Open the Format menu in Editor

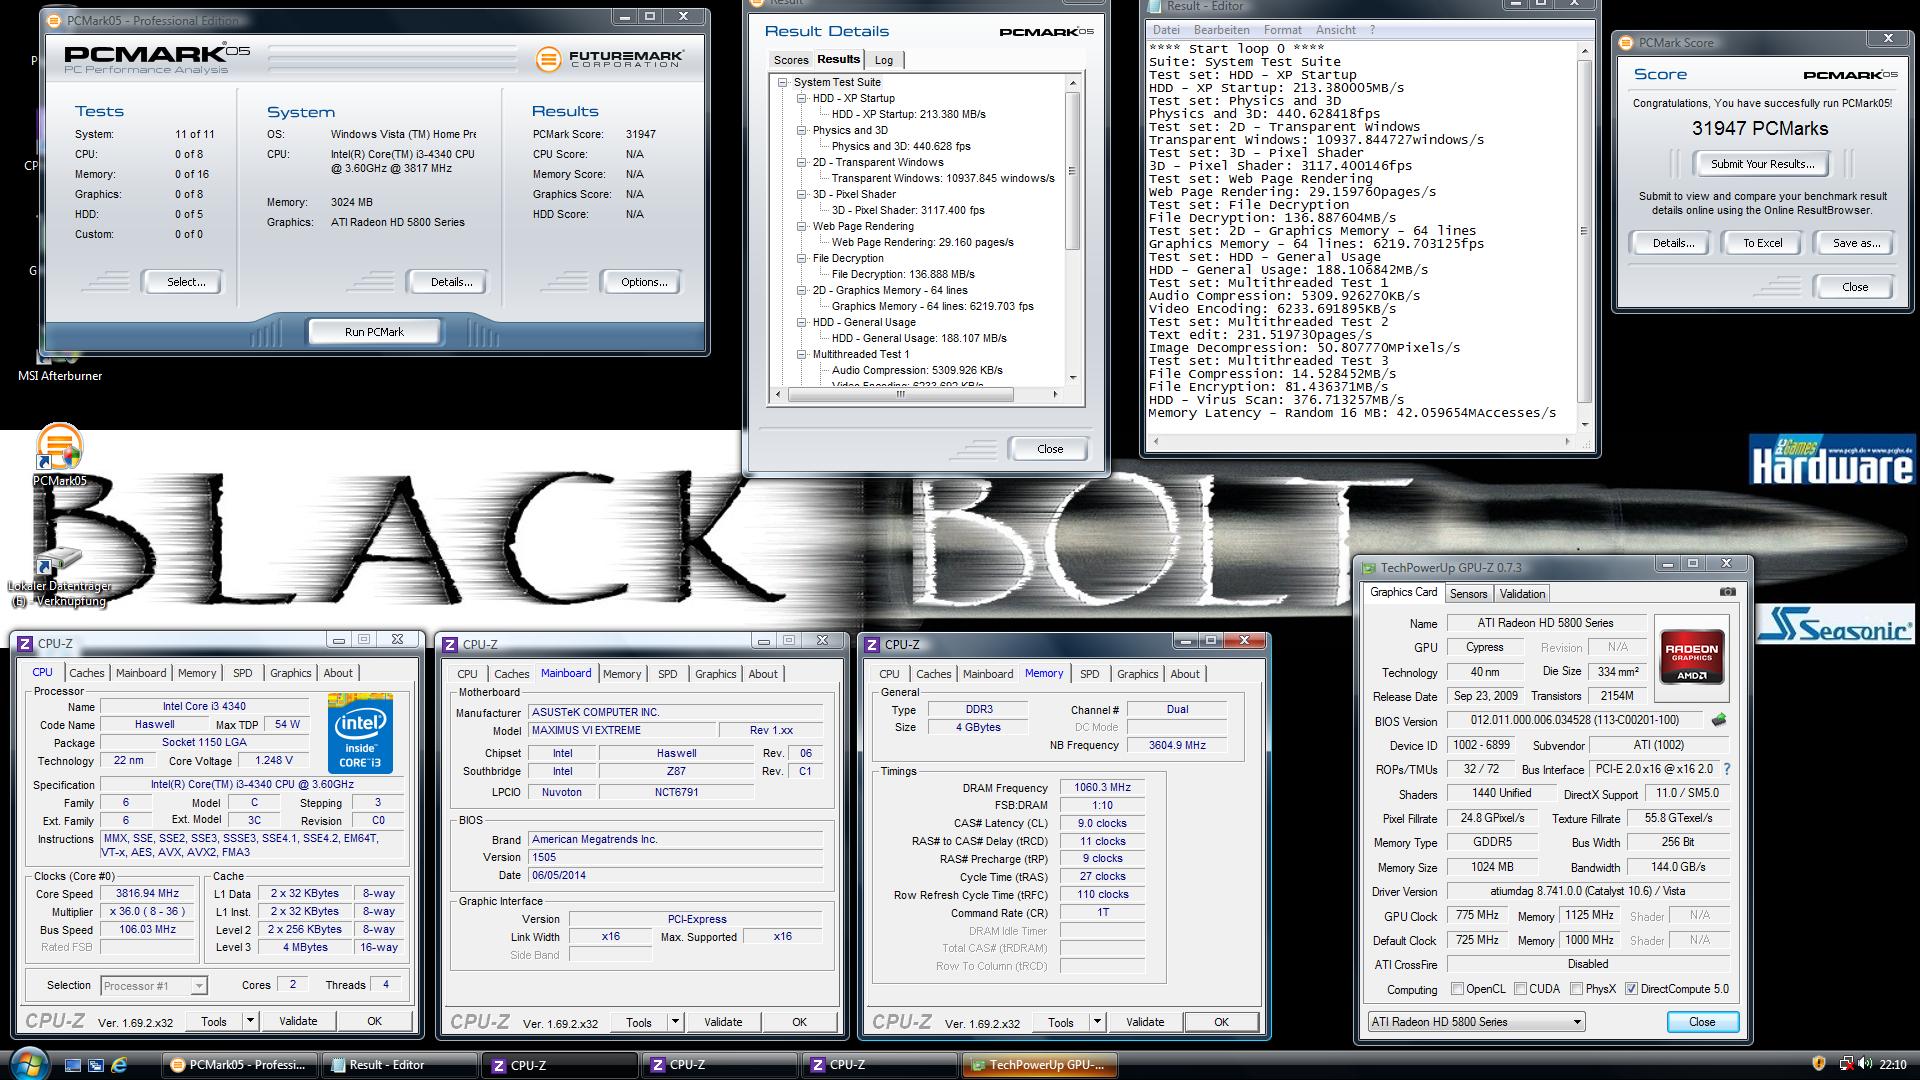pos(1282,30)
